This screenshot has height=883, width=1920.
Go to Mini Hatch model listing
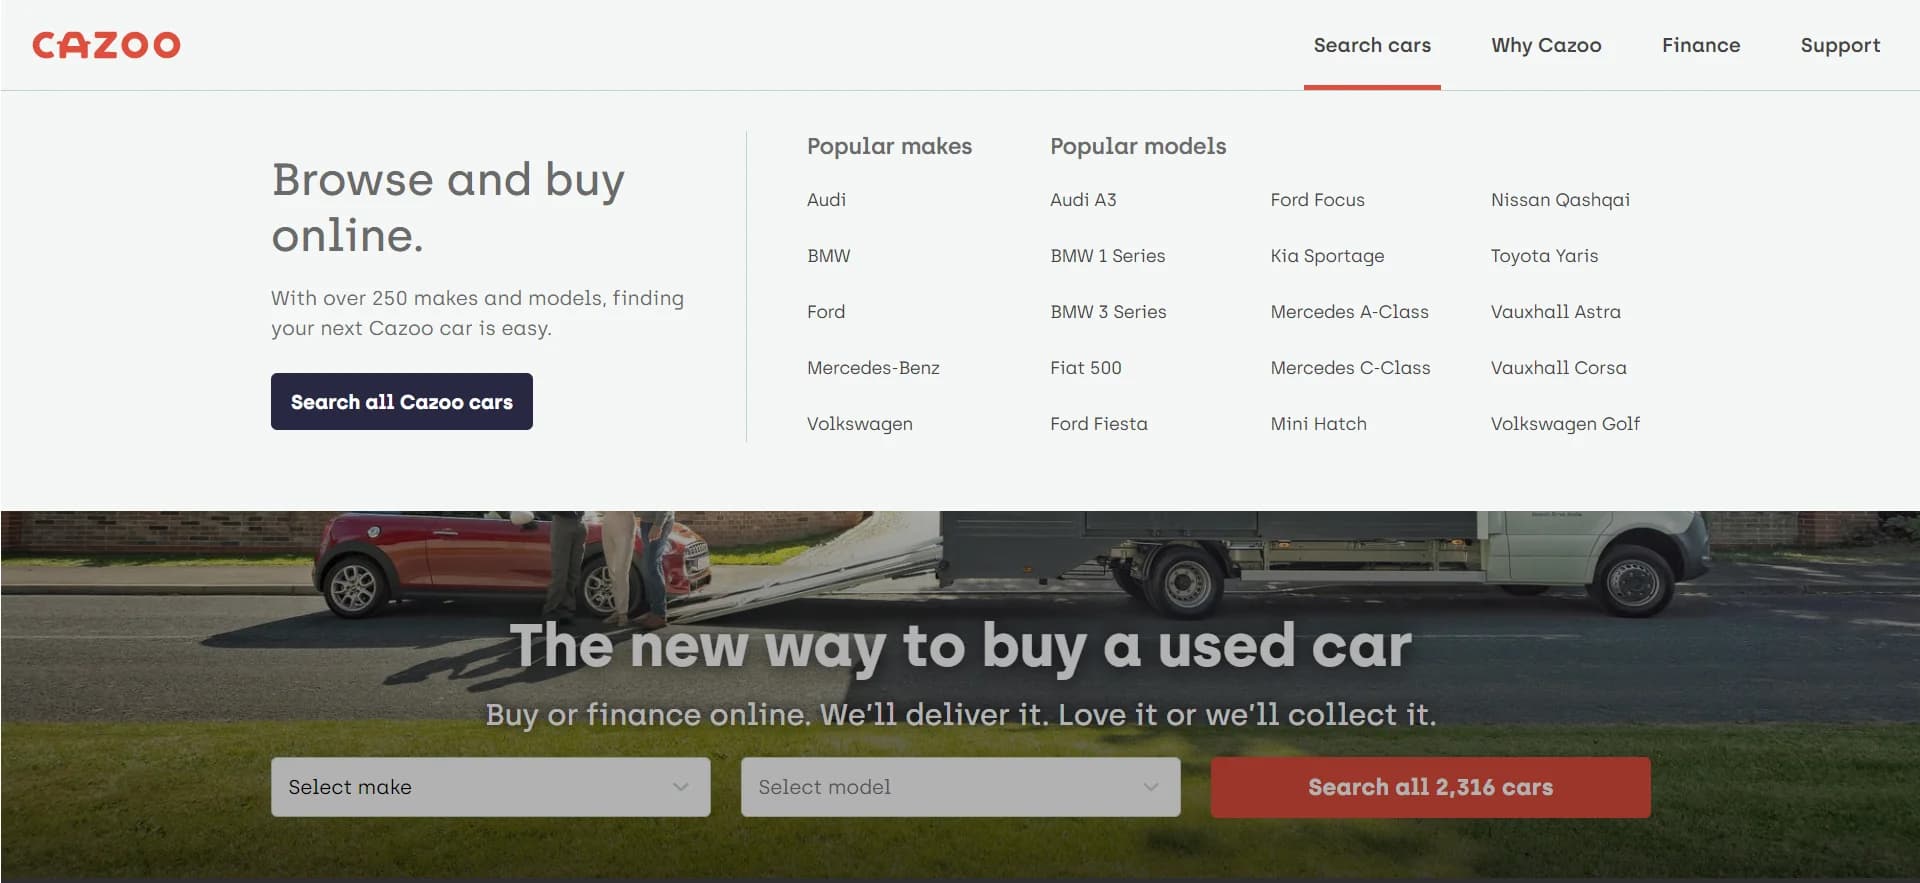coord(1317,424)
